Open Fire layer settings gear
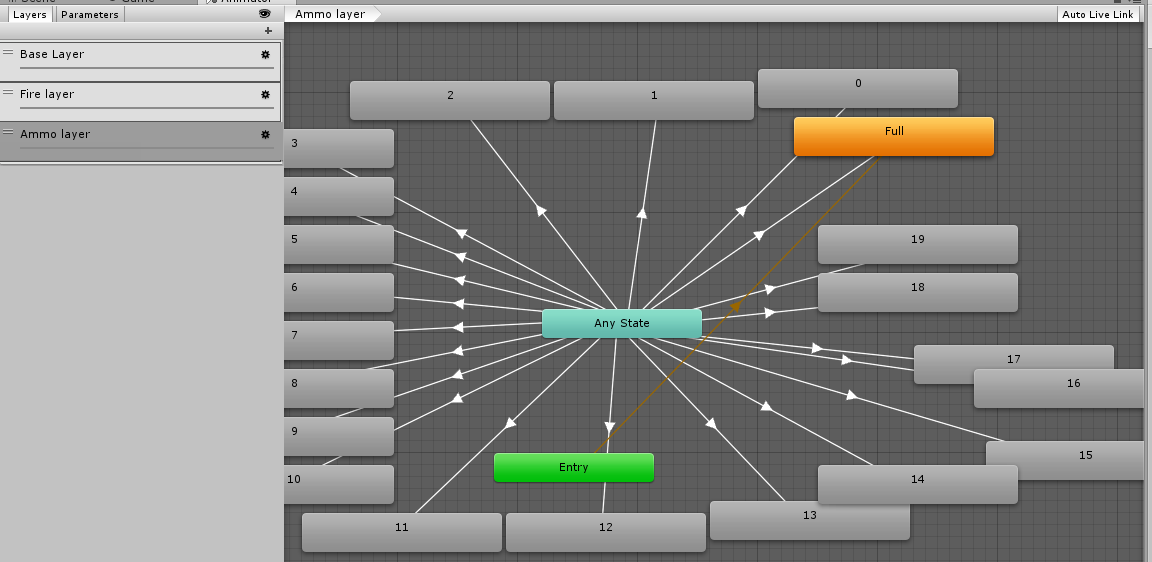Viewport: 1152px width, 562px height. coord(265,94)
